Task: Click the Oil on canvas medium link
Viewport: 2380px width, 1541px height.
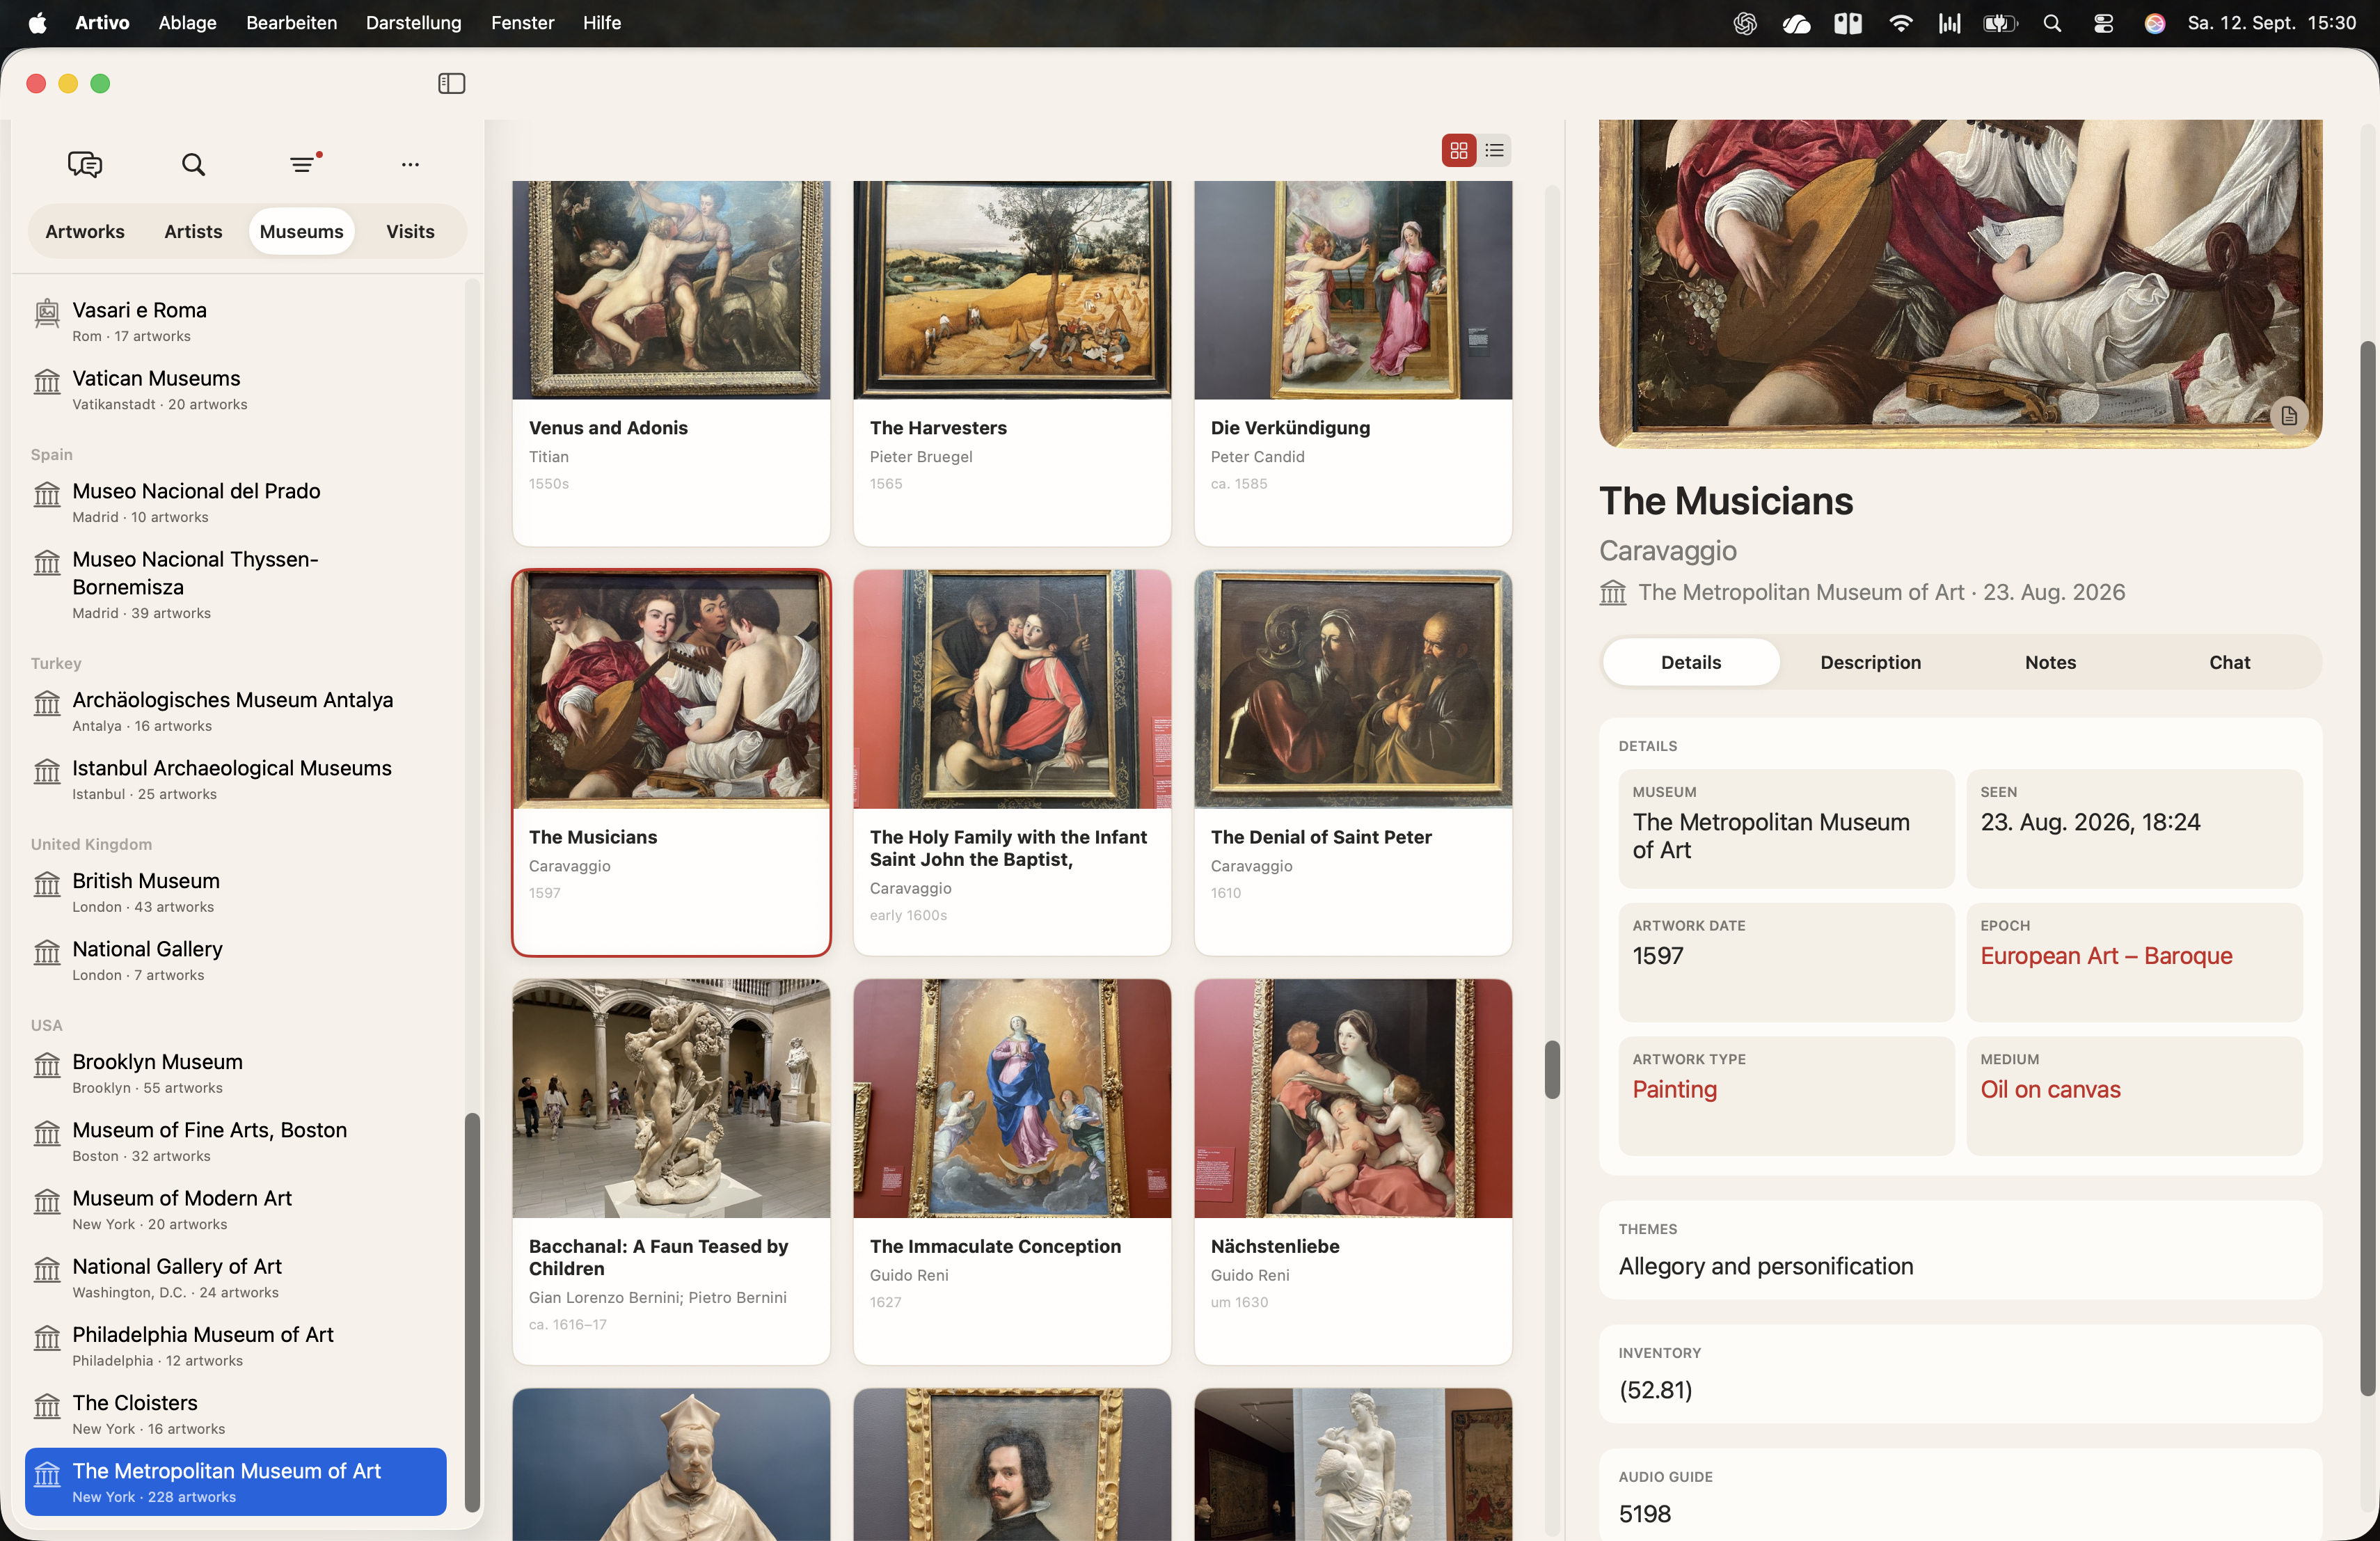Action: (2050, 1090)
